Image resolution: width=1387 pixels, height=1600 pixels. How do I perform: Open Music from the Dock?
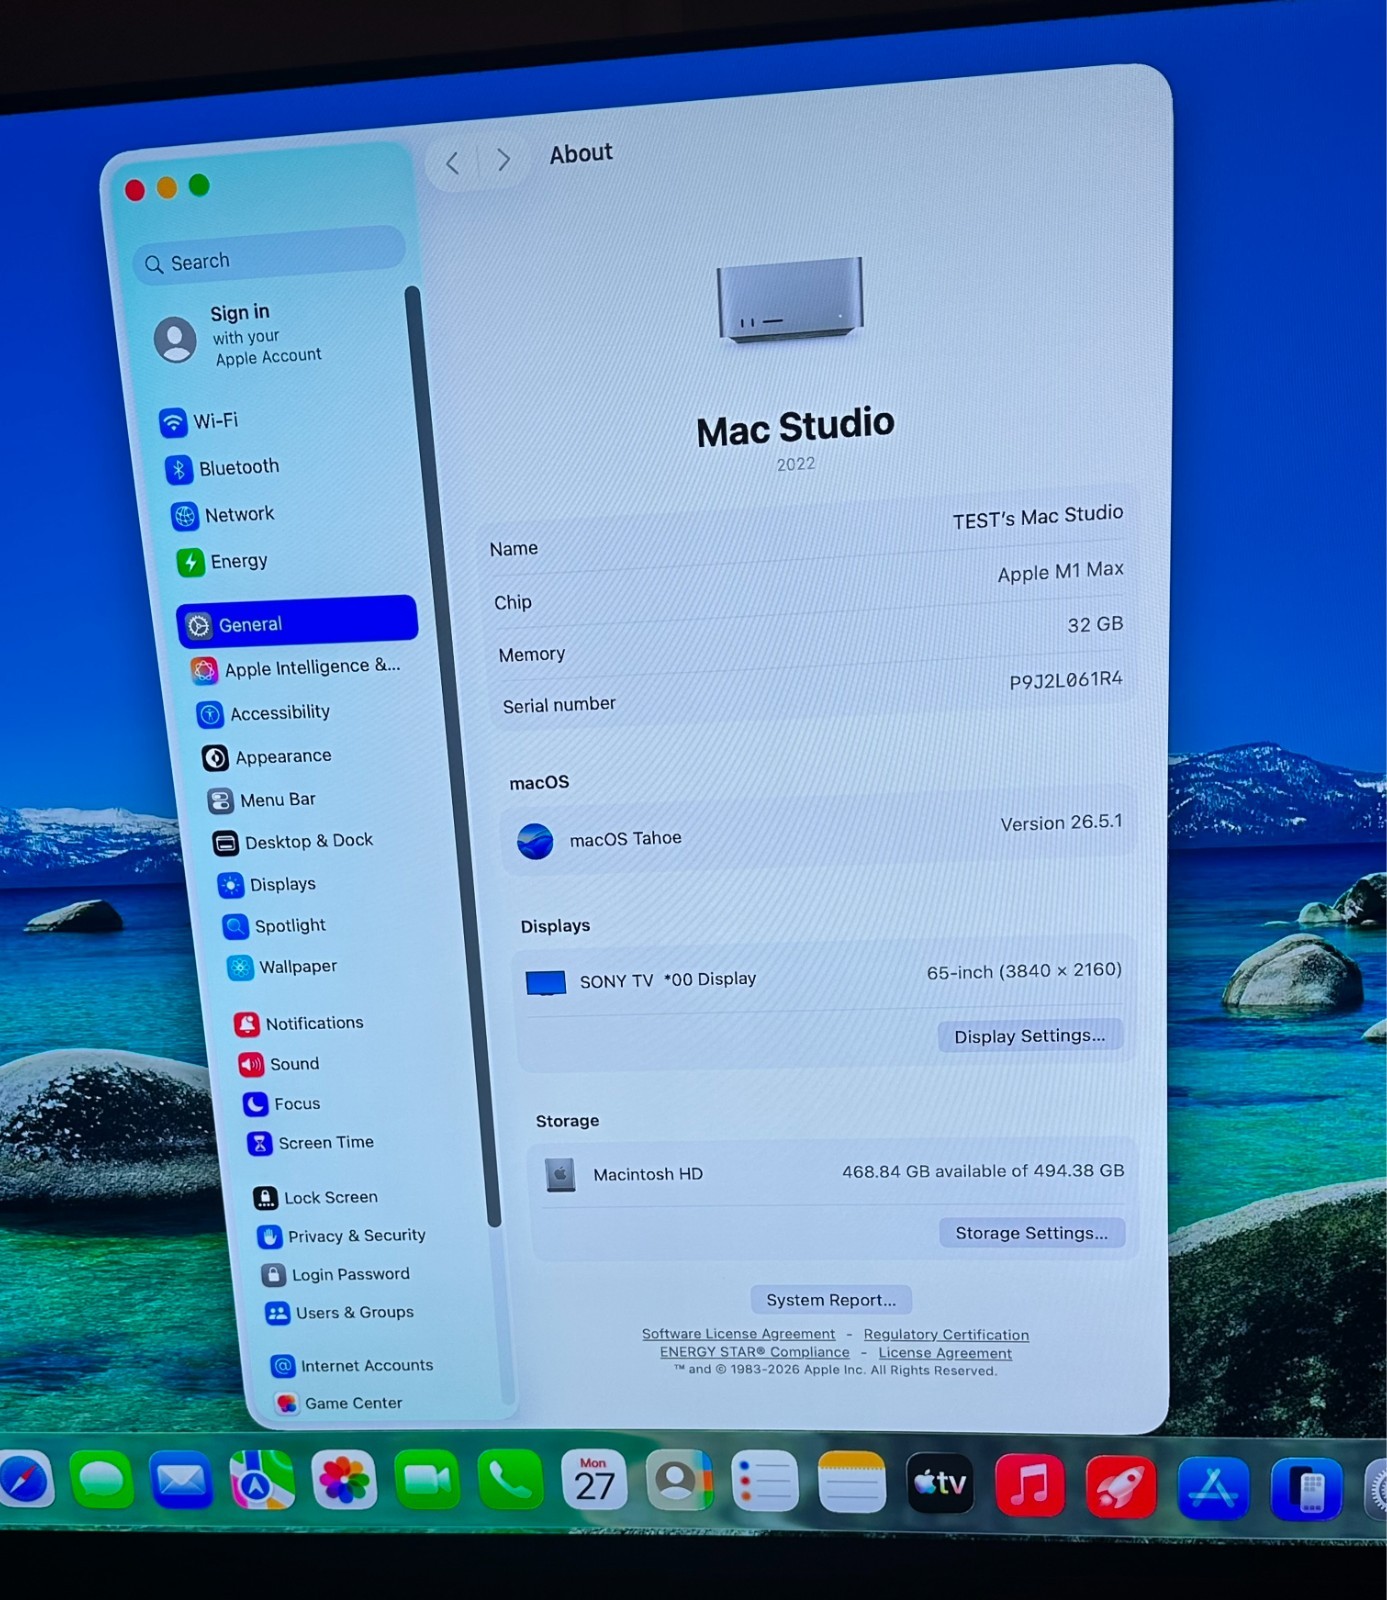click(x=1030, y=1486)
